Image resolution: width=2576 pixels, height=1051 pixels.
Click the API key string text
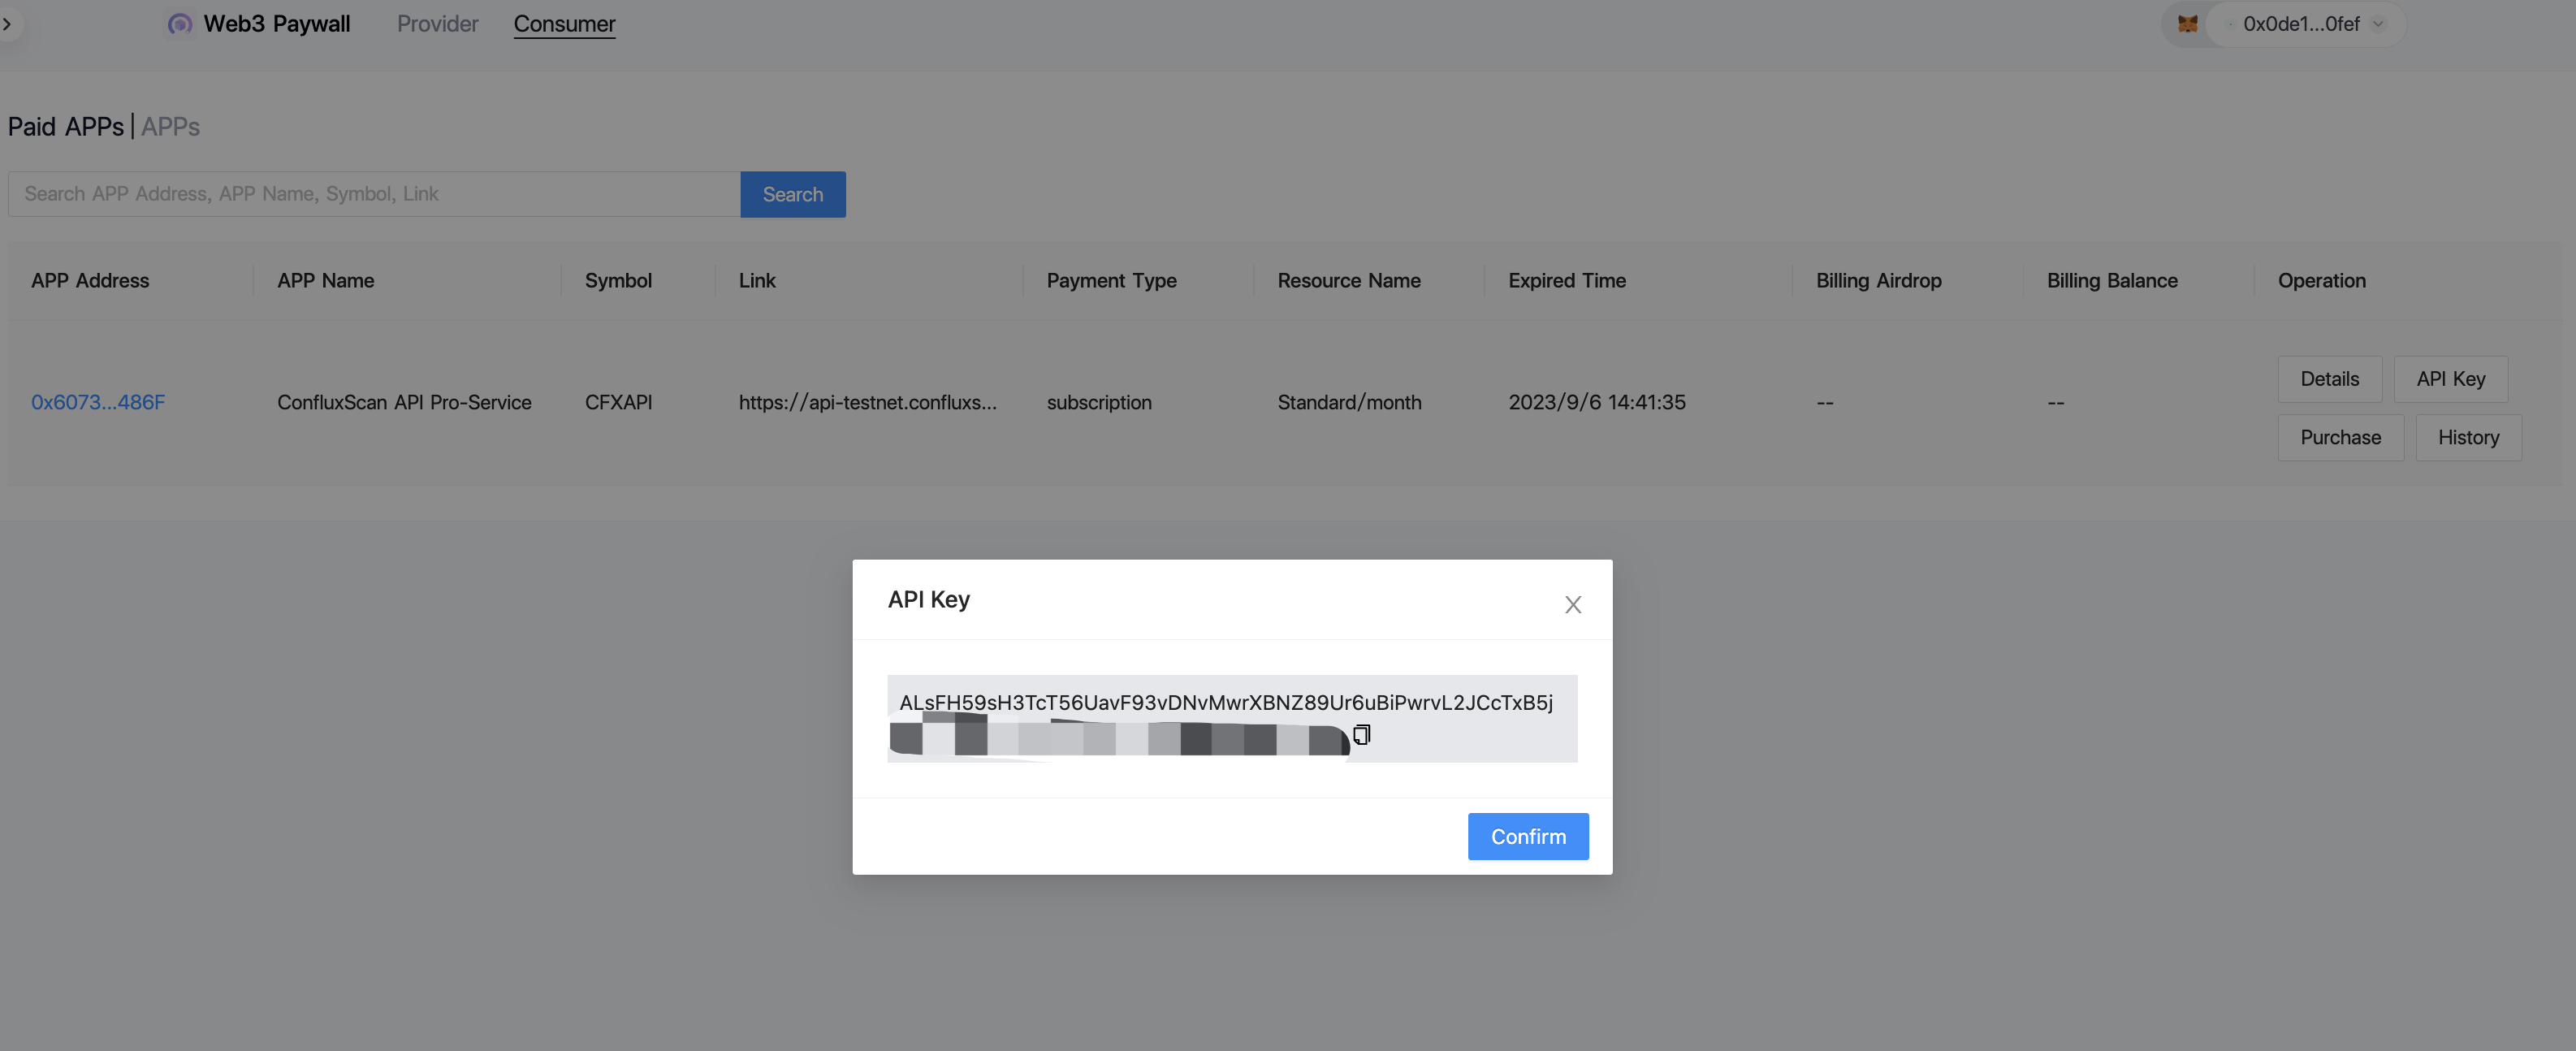point(1225,702)
